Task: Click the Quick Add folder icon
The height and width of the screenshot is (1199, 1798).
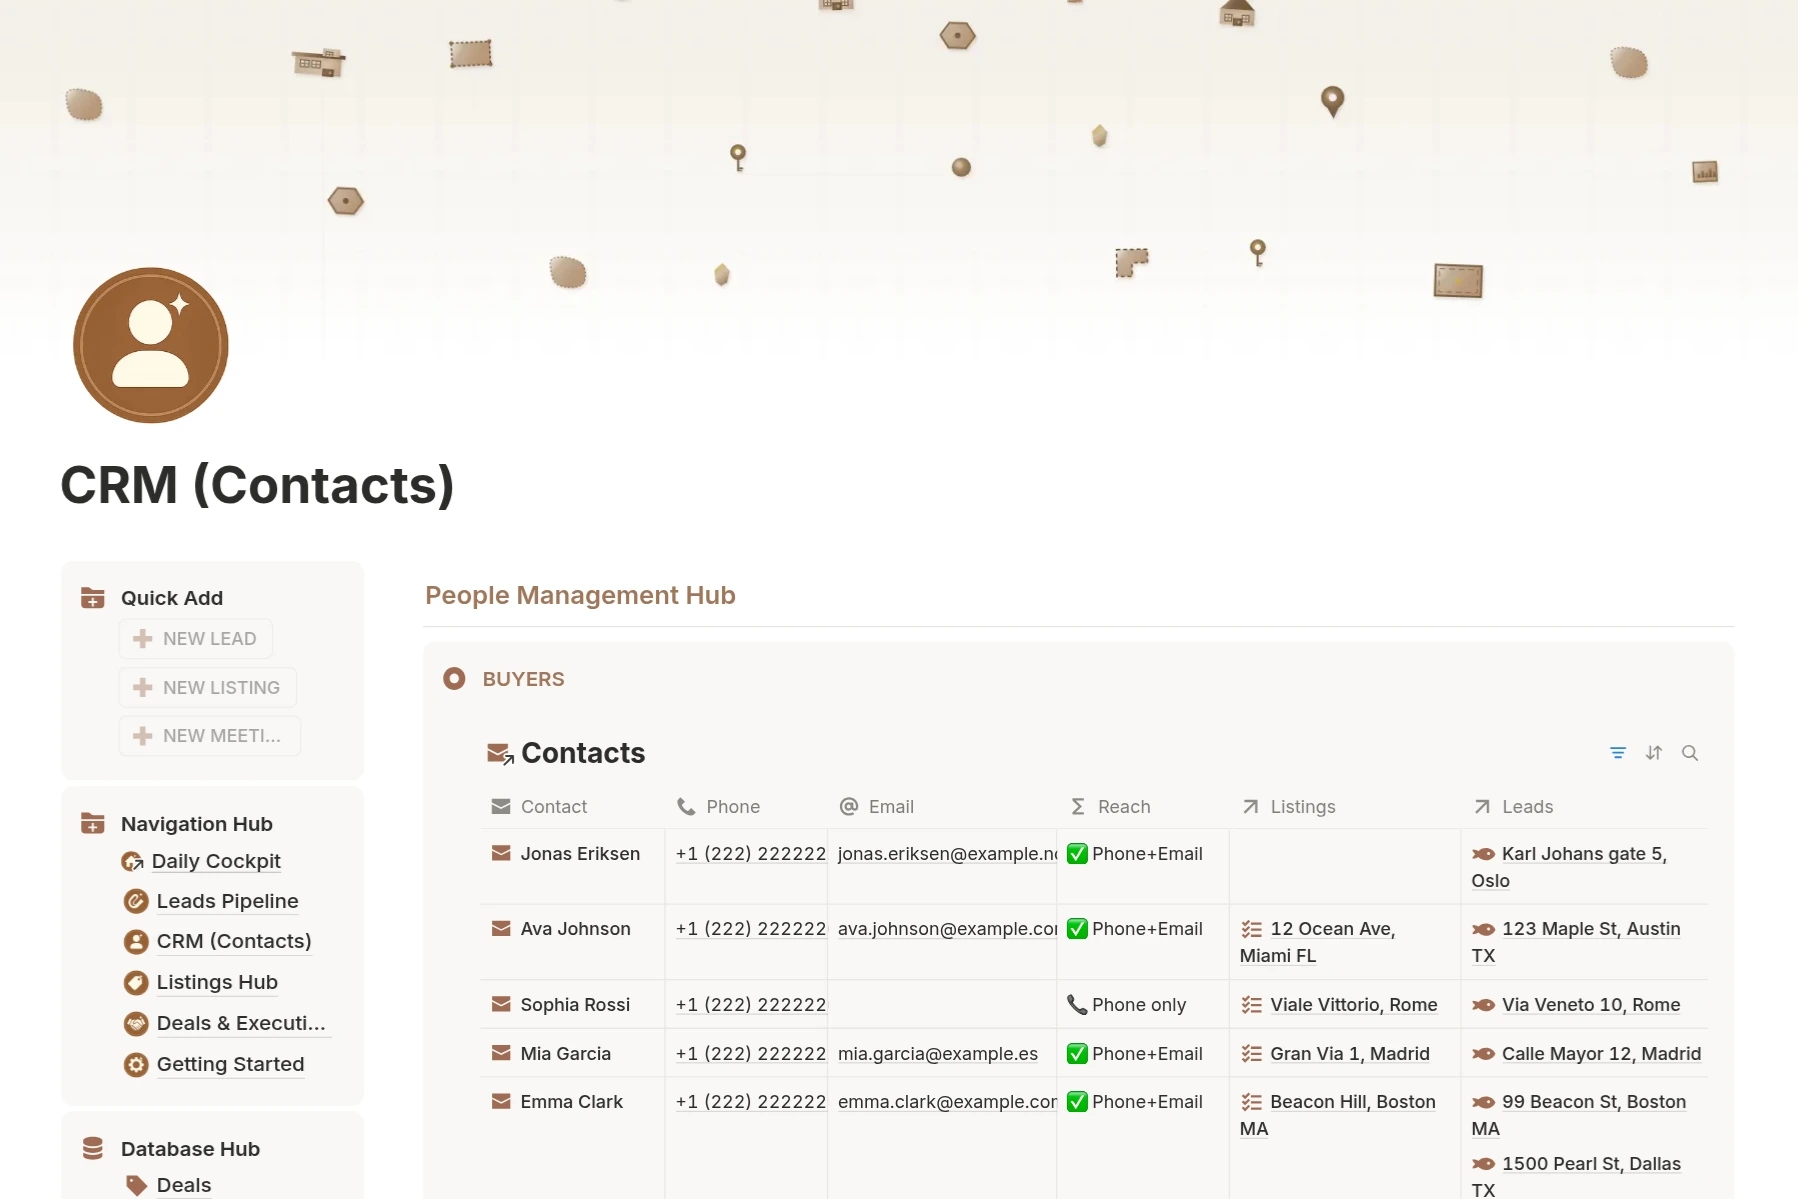Action: coord(93,598)
